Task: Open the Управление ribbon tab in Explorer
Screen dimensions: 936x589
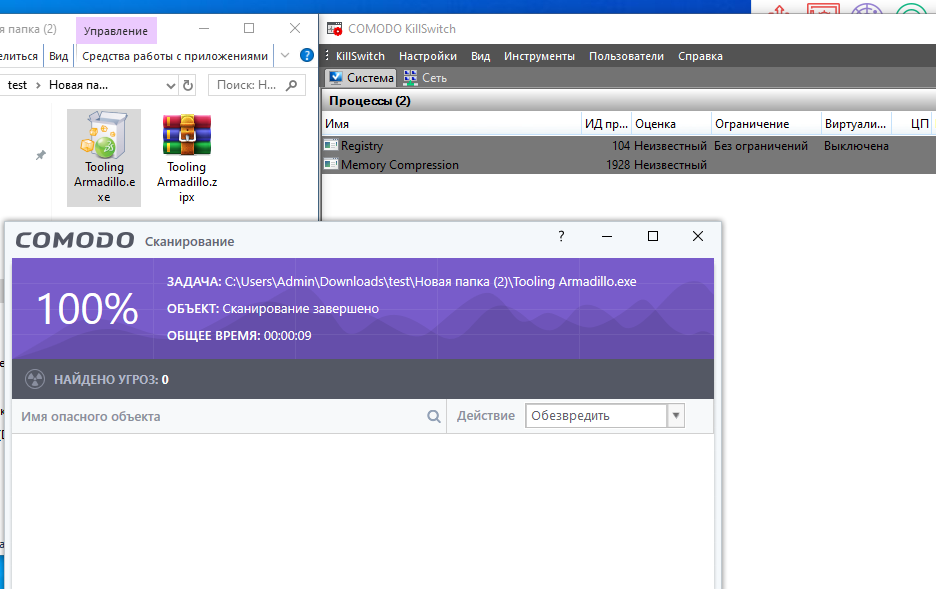Action: tap(116, 30)
